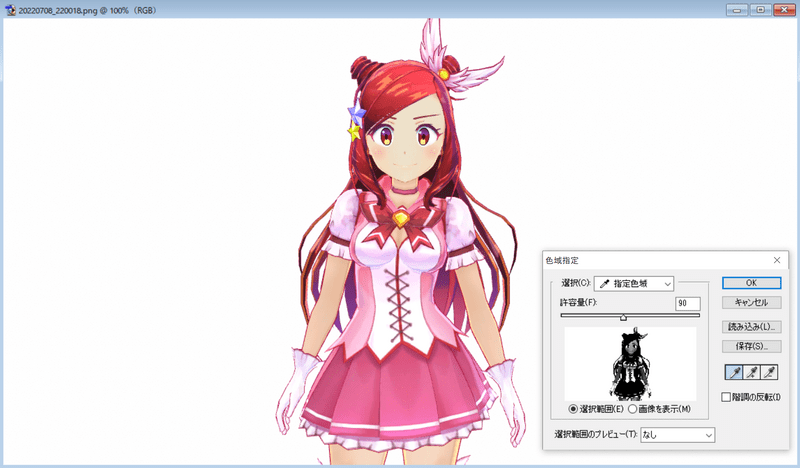Select the 選択範囲(E) radio button
The image size is (800, 468).
click(573, 409)
